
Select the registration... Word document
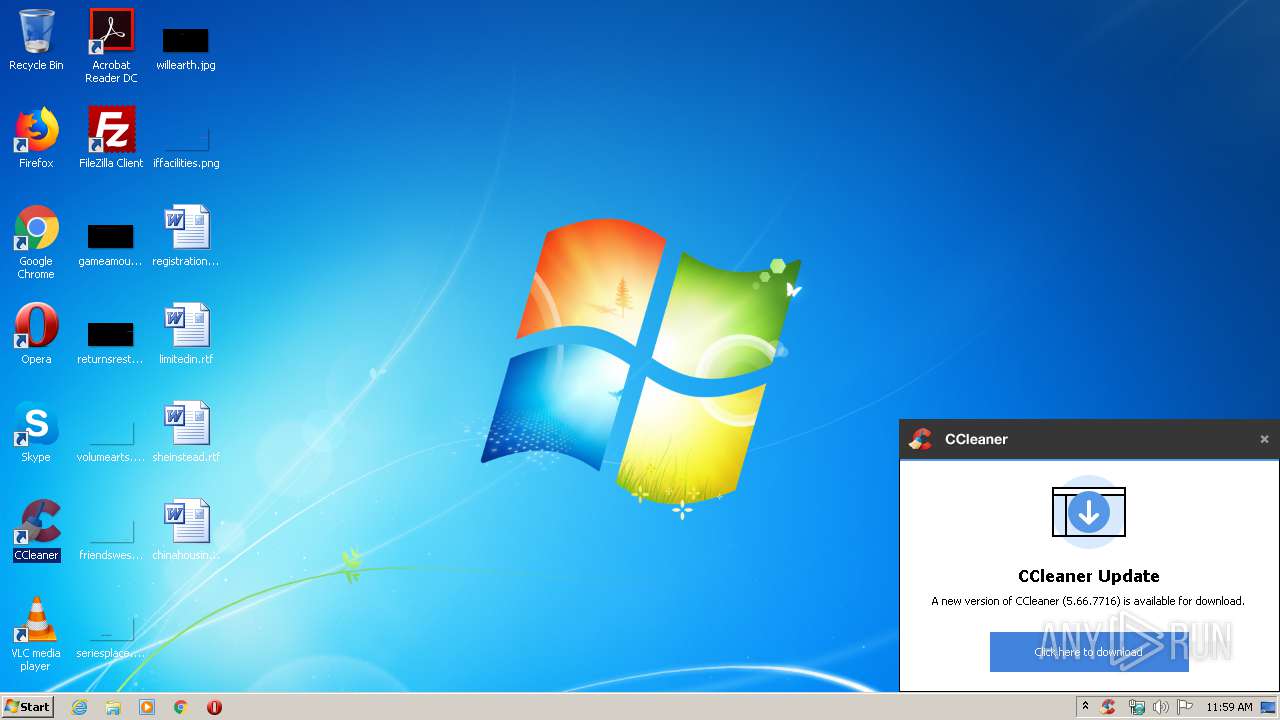pos(186,237)
